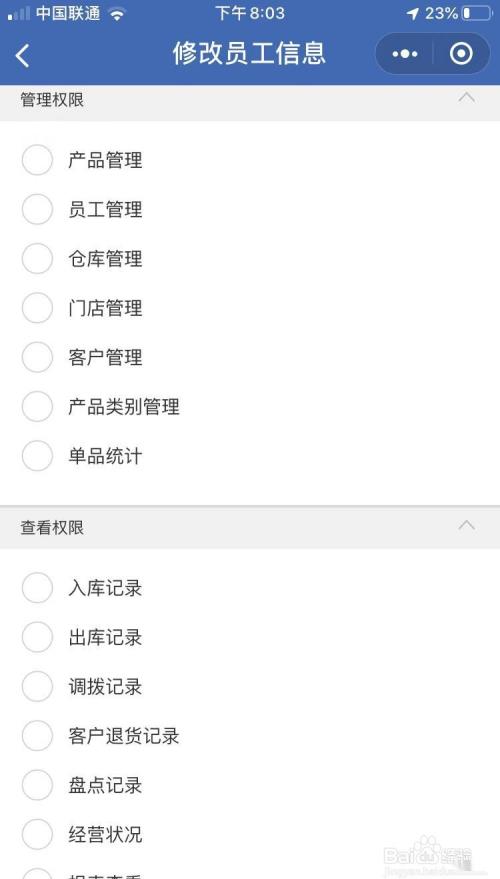500x879 pixels.
Task: Check the 员工管理 permission circle
Action: pyautogui.click(x=37, y=209)
